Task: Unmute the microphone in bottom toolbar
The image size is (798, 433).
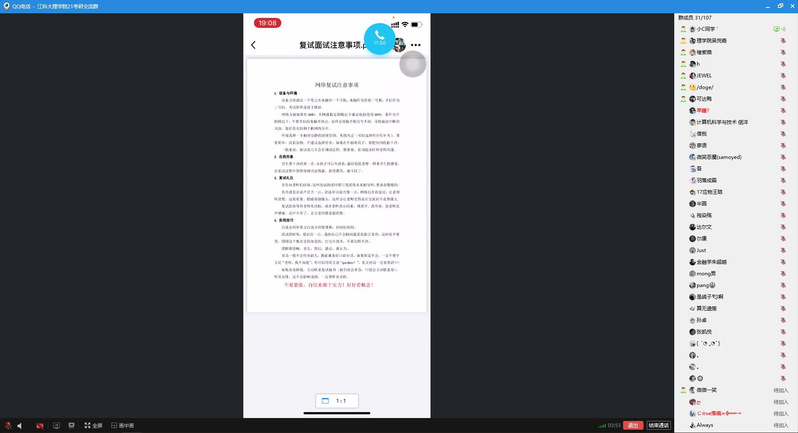Action: tap(7, 425)
